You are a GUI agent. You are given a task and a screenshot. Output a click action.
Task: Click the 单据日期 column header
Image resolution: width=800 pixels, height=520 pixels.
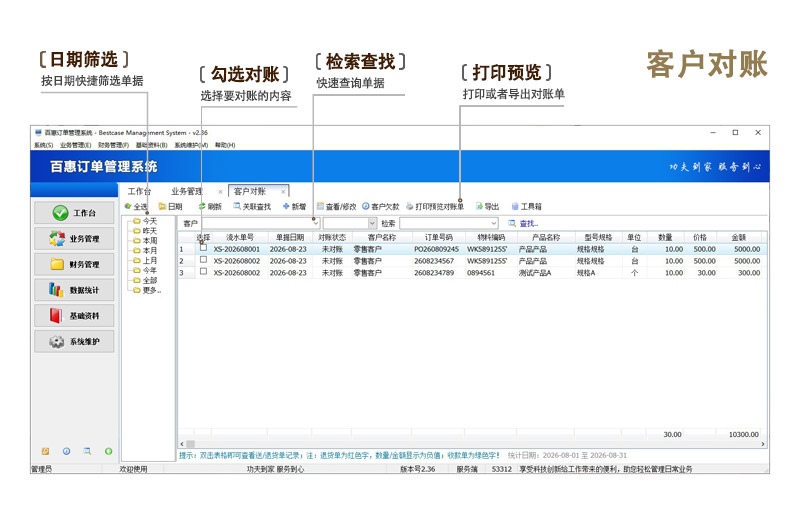coord(290,237)
